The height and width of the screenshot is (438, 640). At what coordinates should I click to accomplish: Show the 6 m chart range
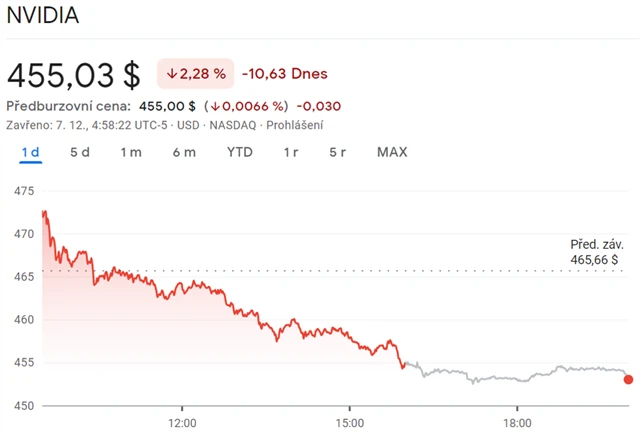coord(184,152)
